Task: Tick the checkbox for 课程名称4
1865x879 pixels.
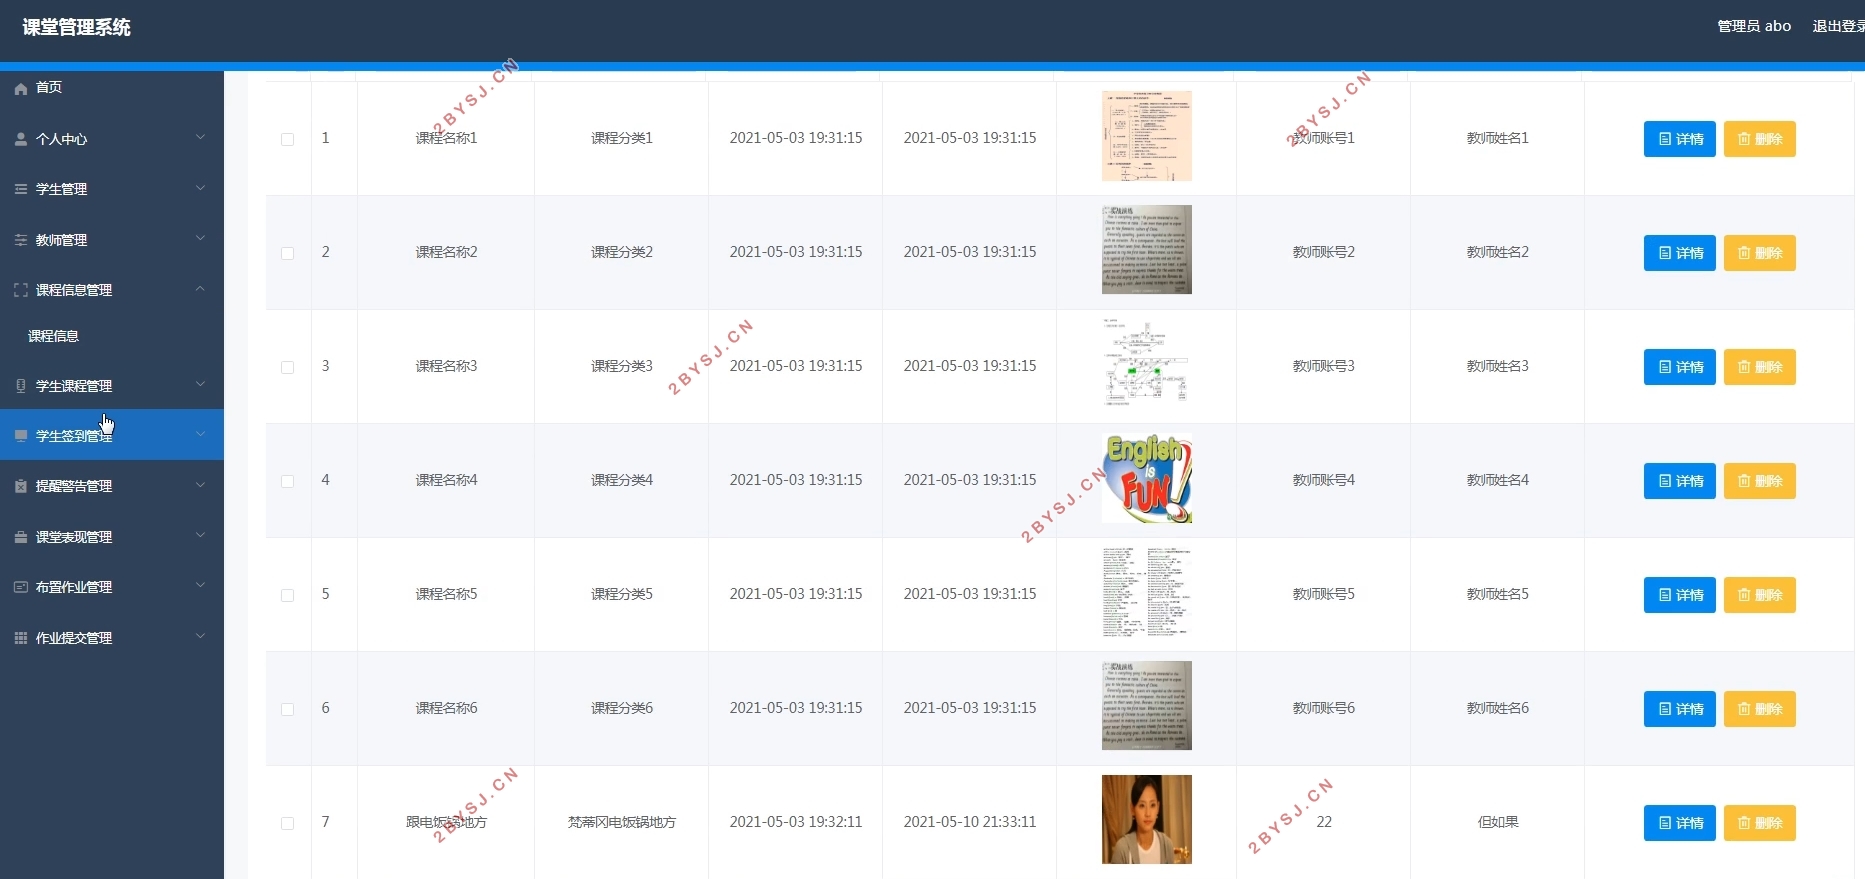Action: pyautogui.click(x=288, y=481)
